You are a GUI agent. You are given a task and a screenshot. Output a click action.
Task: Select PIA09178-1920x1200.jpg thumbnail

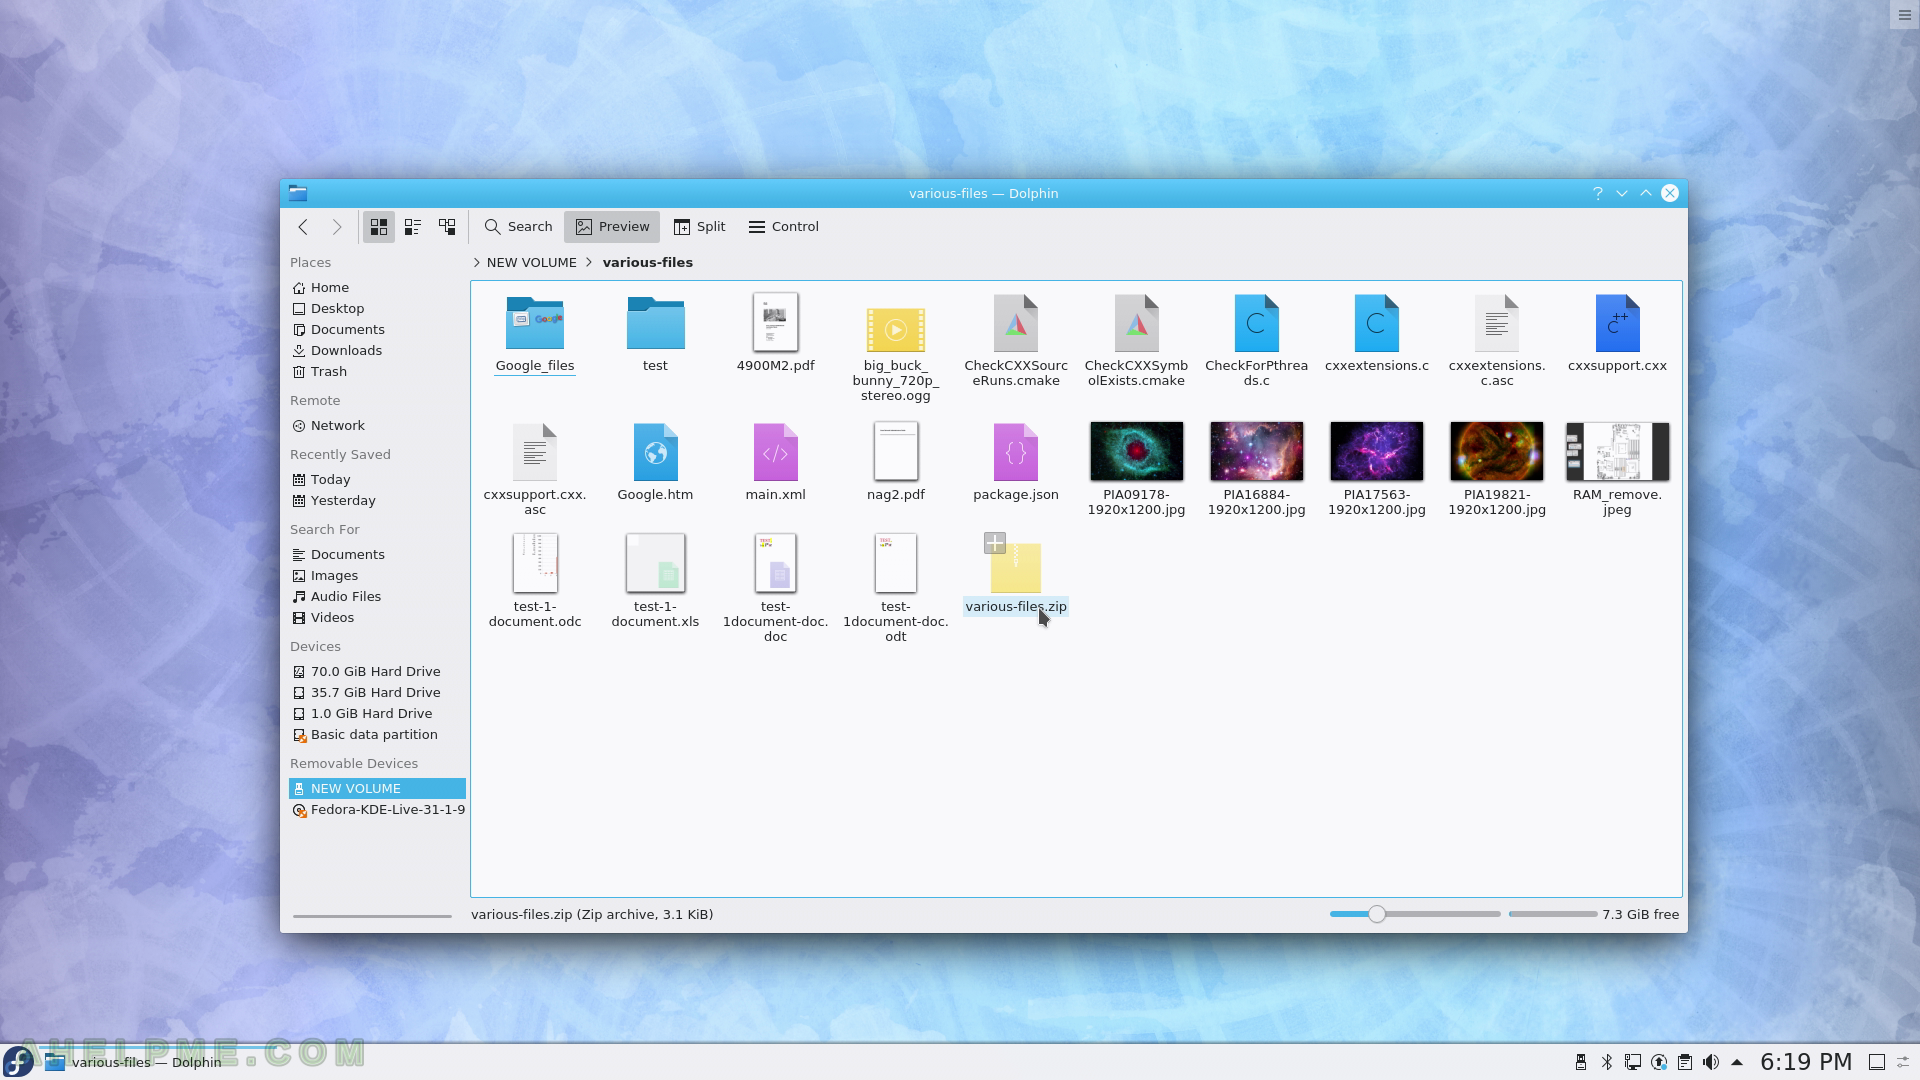pyautogui.click(x=1136, y=451)
